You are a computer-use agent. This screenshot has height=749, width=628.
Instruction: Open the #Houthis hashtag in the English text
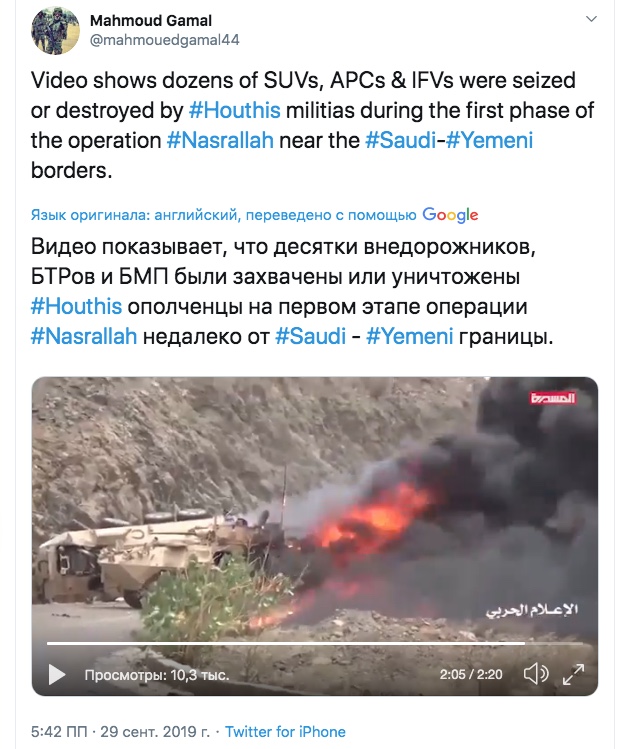click(x=234, y=110)
